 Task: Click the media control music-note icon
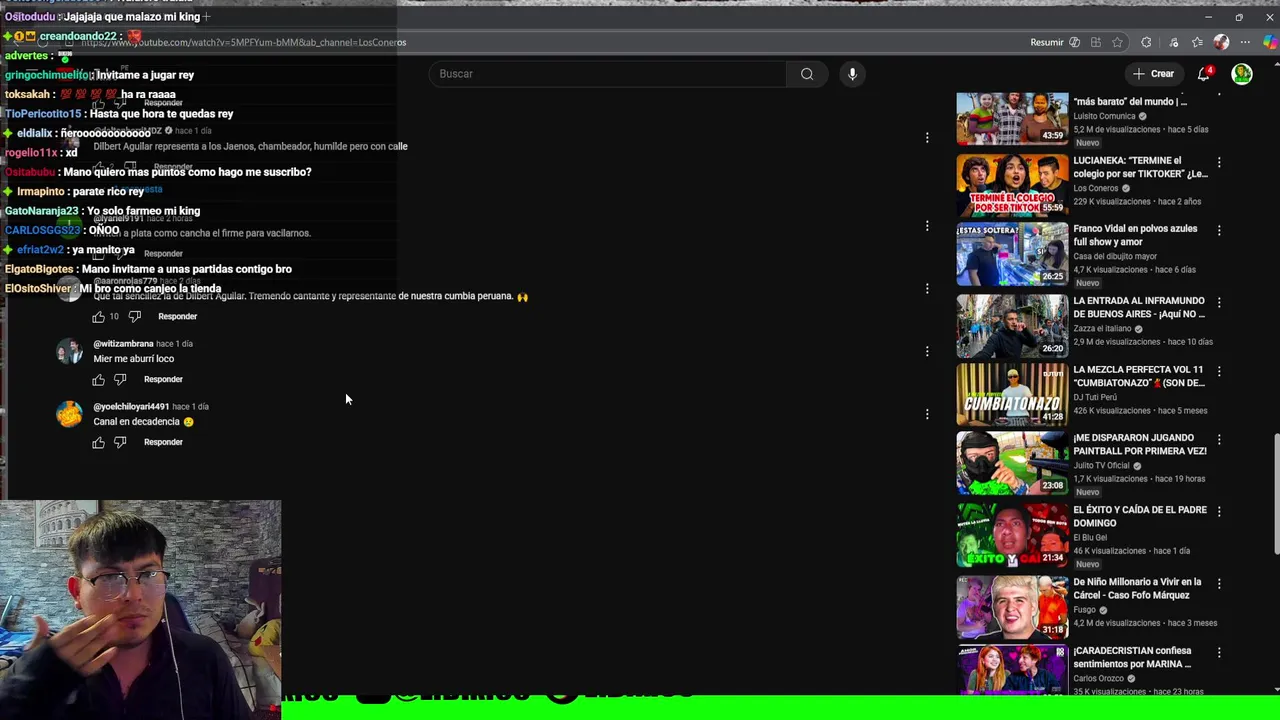[x=1173, y=42]
